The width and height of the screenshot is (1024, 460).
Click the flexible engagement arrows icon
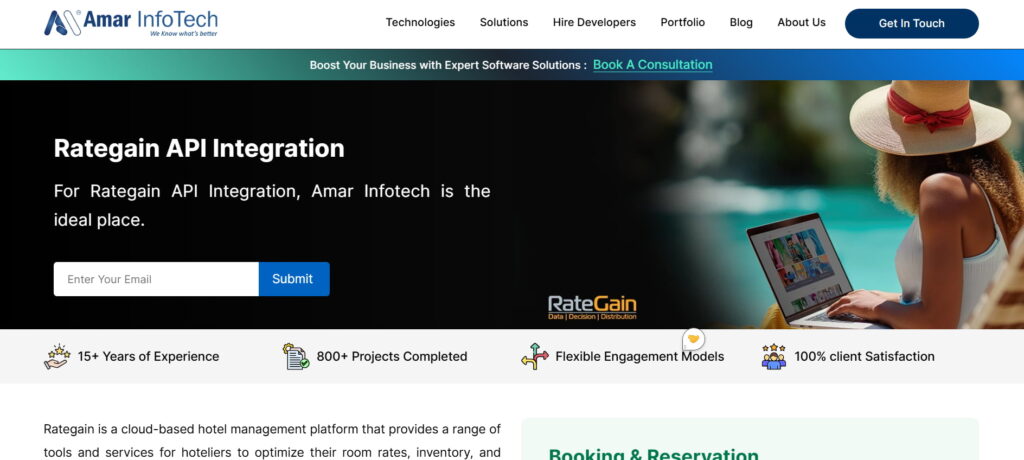pos(535,357)
